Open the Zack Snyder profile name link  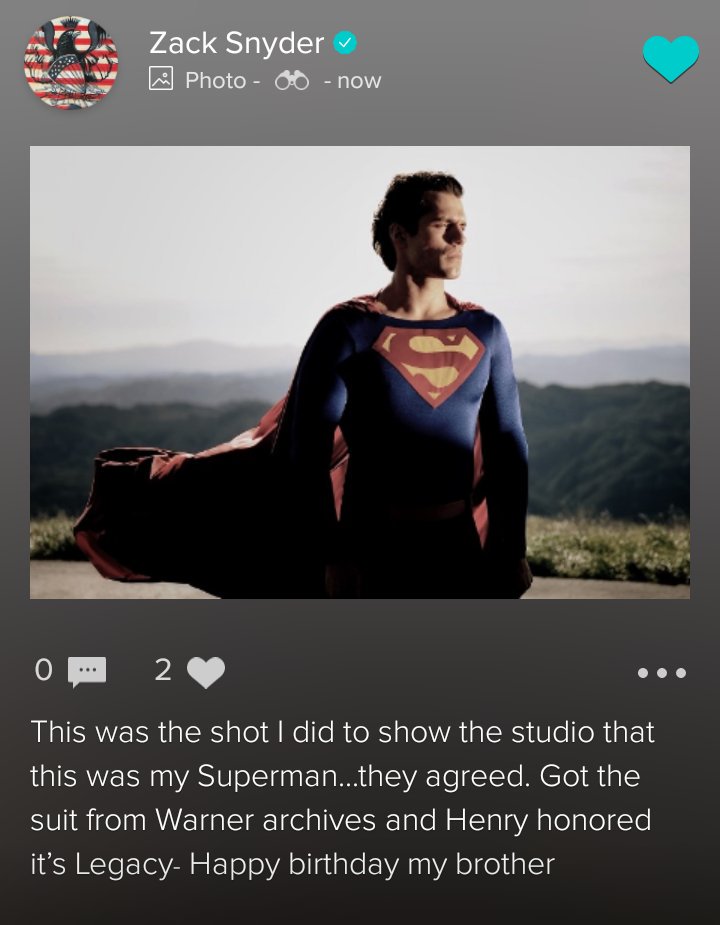(x=237, y=43)
